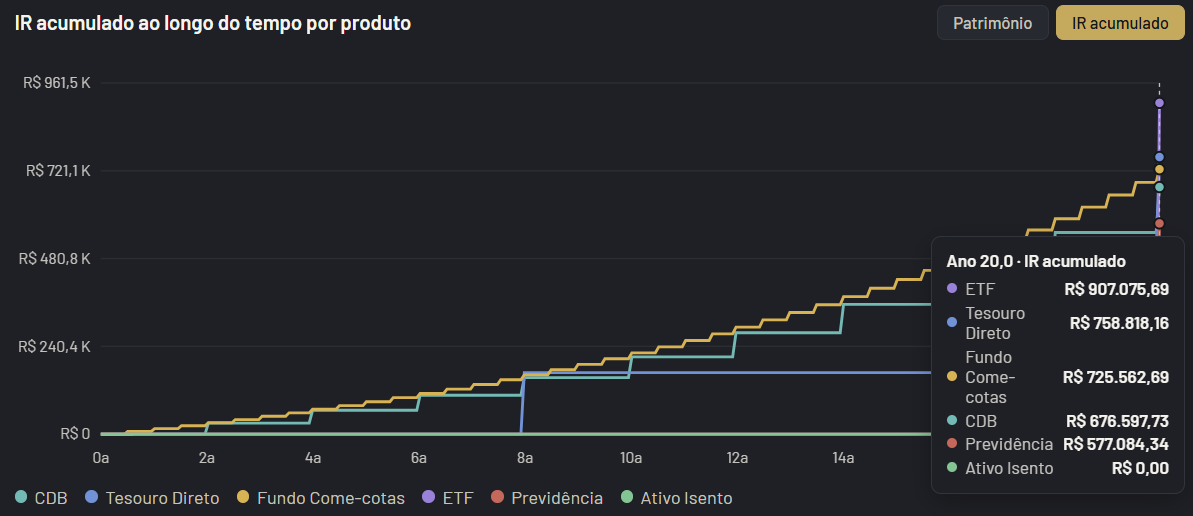Click the R$ 758.818,16 Tesouro Direto value
Viewport: 1193px width, 516px height.
click(1119, 323)
